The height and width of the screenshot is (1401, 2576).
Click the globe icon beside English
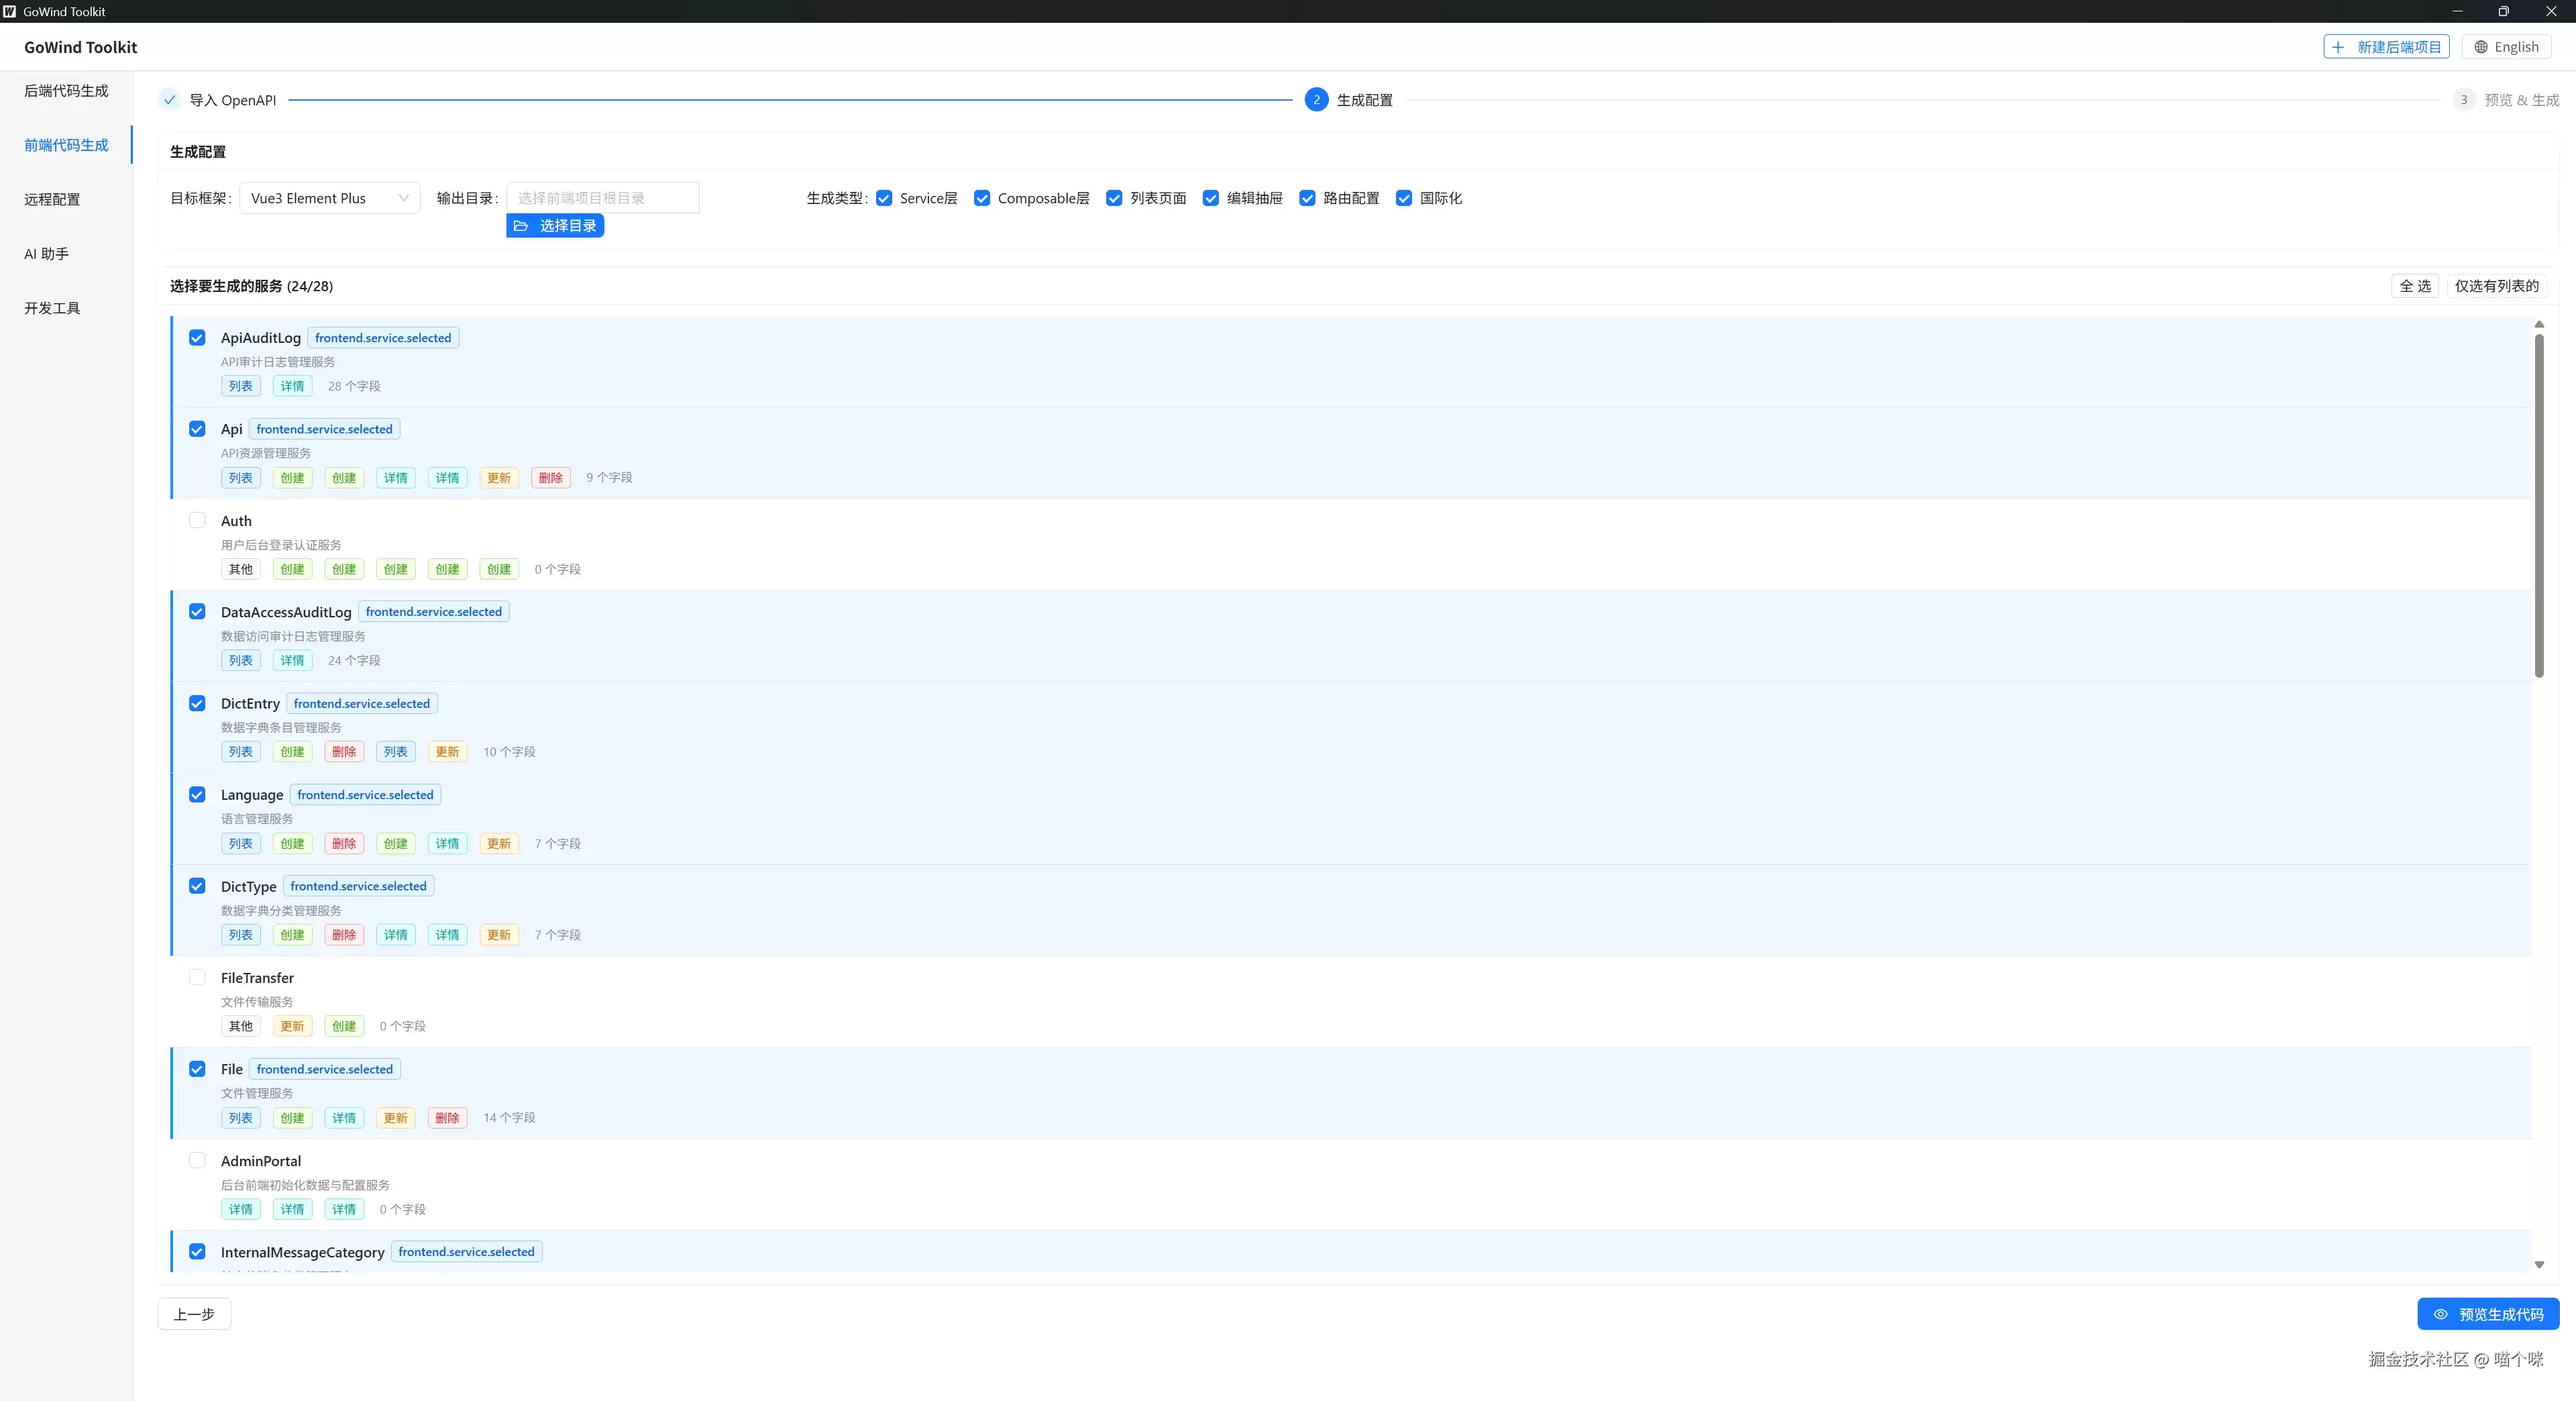2481,47
